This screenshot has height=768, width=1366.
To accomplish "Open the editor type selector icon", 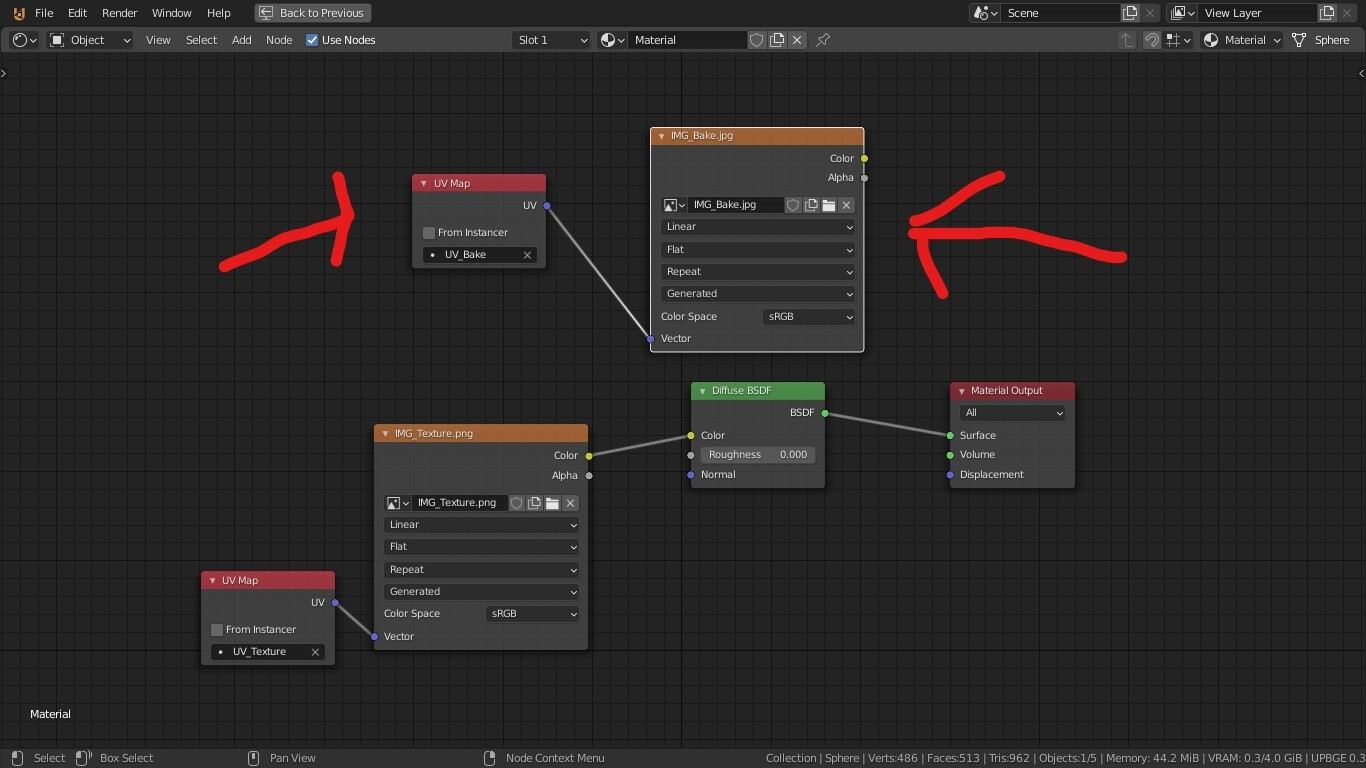I will pyautogui.click(x=24, y=40).
